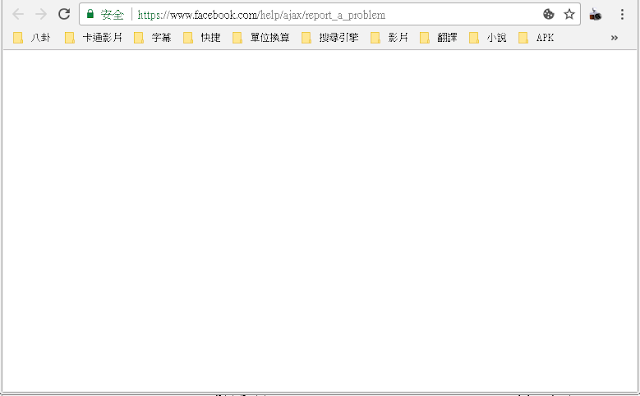The height and width of the screenshot is (396, 640).
Task: Open the 八卦 bookmark folder
Action: tap(32, 38)
